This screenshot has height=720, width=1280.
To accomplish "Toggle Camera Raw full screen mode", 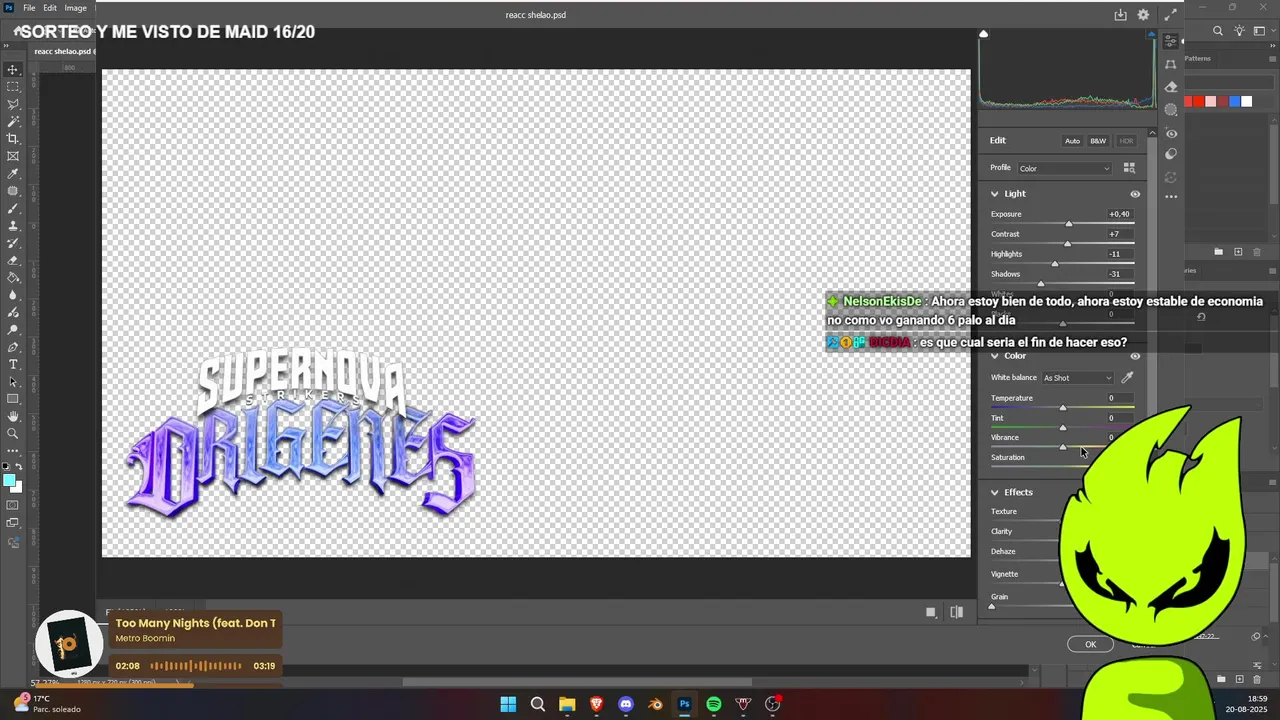I will [1170, 15].
